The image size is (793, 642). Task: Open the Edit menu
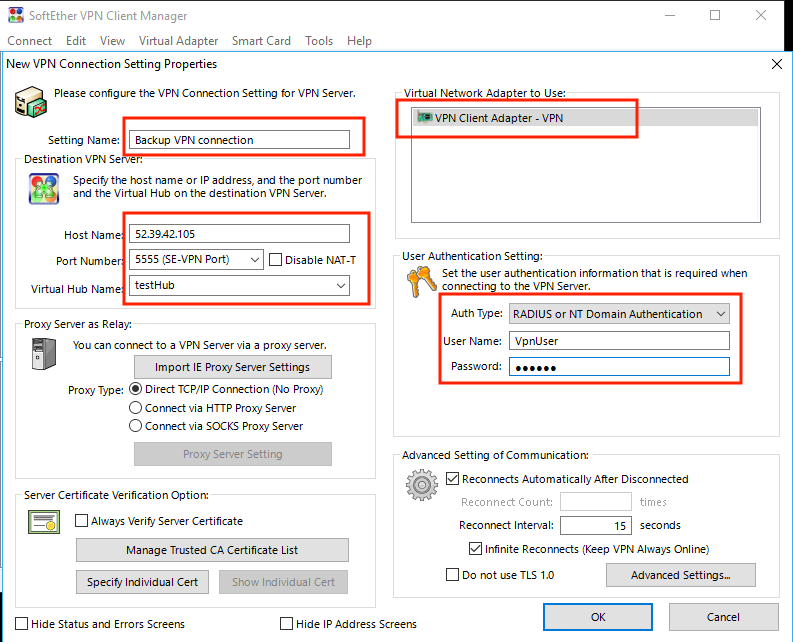click(76, 41)
